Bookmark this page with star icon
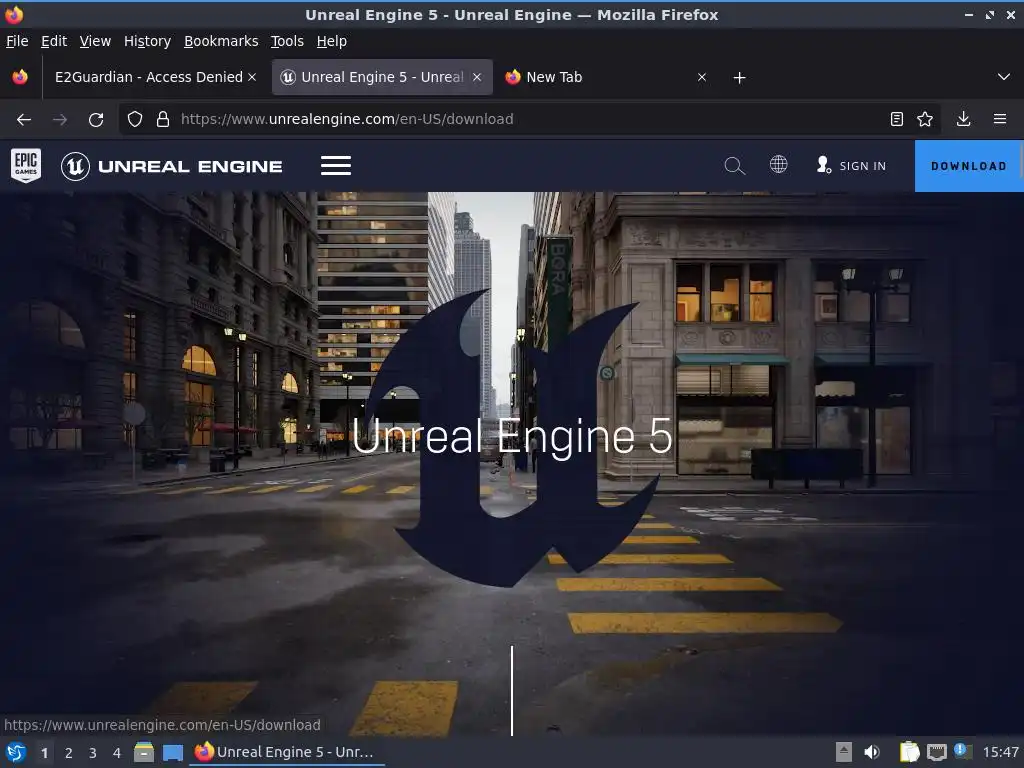The width and height of the screenshot is (1024, 768). (x=925, y=119)
